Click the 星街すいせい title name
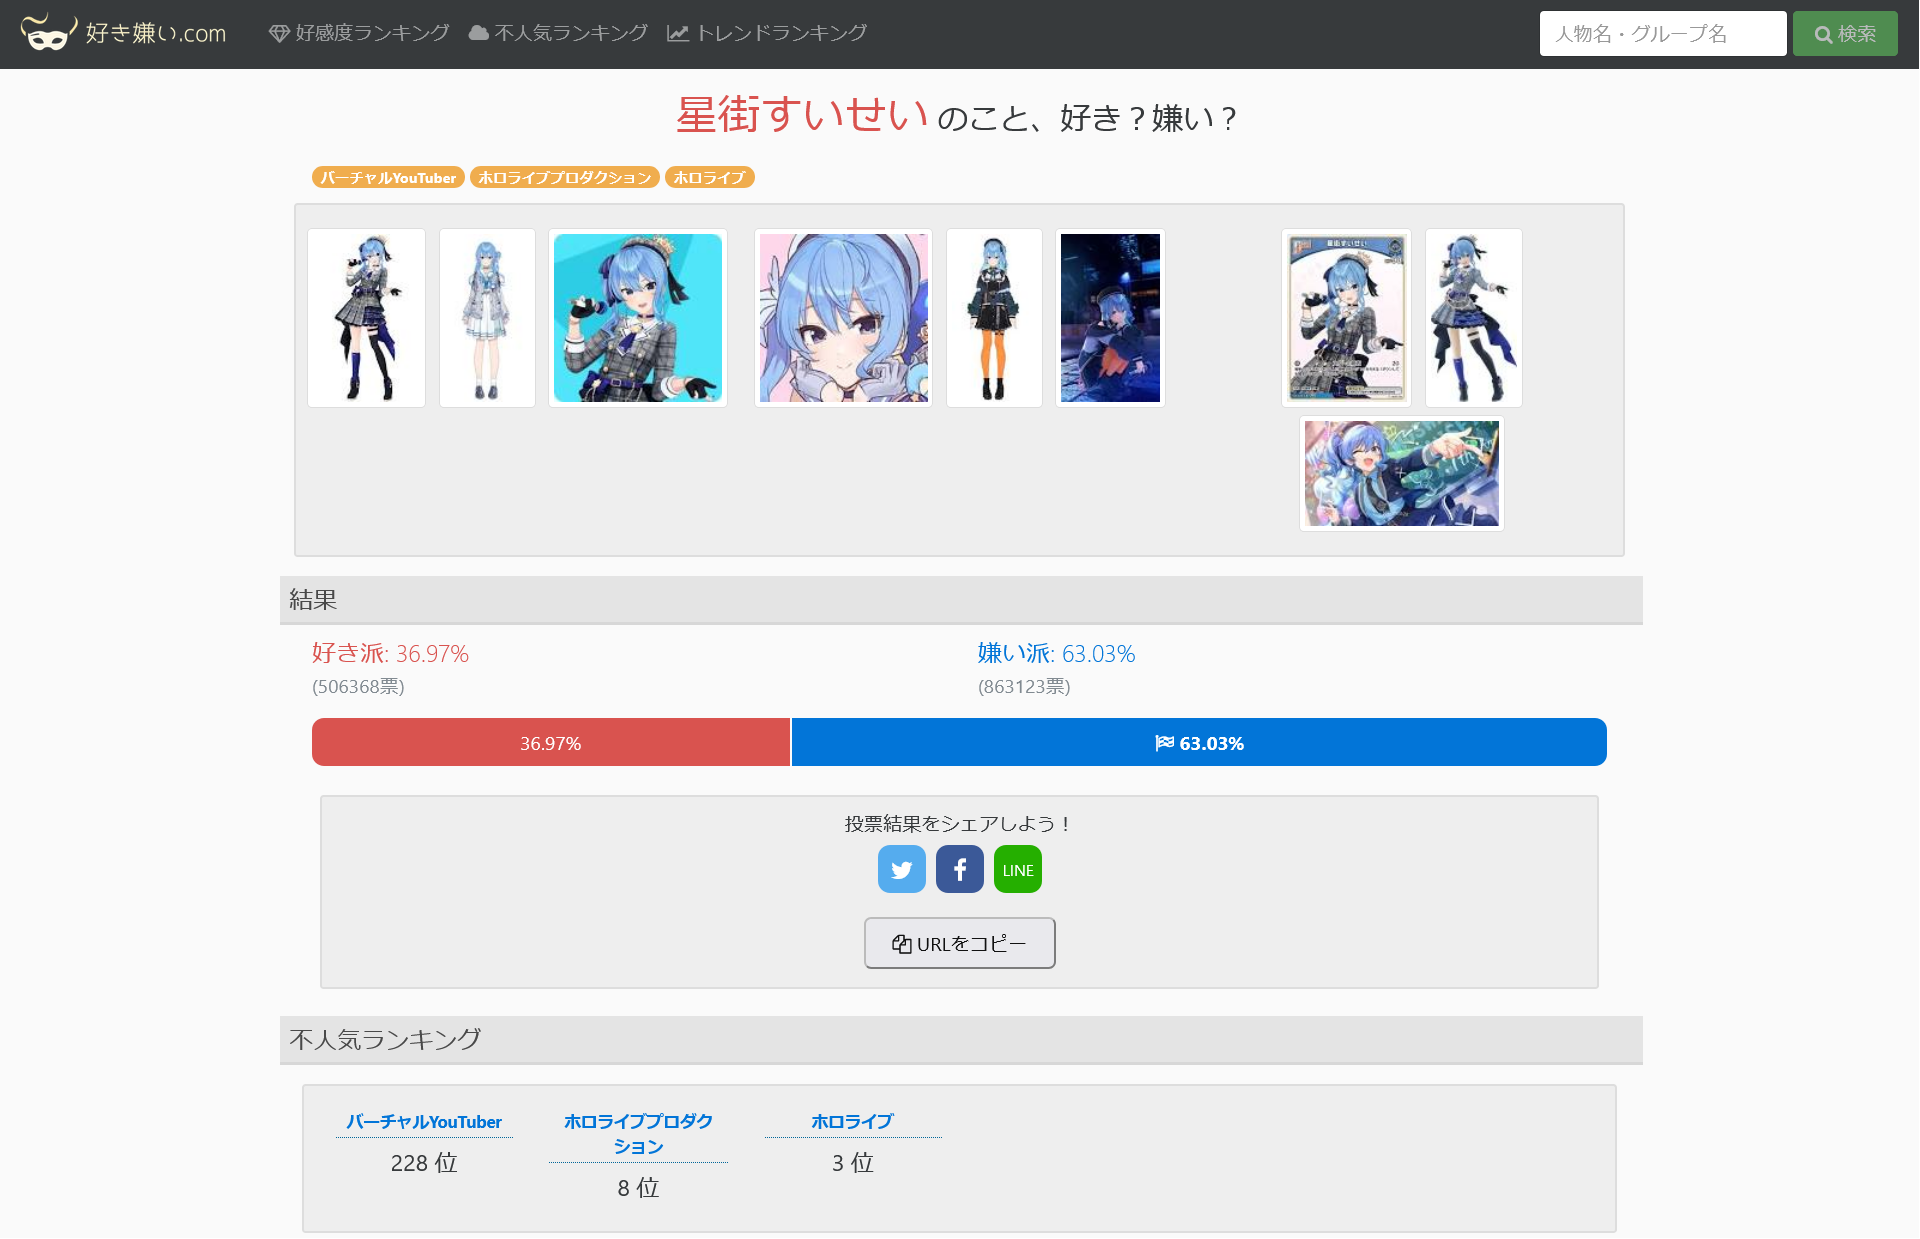1920x1239 pixels. (802, 115)
